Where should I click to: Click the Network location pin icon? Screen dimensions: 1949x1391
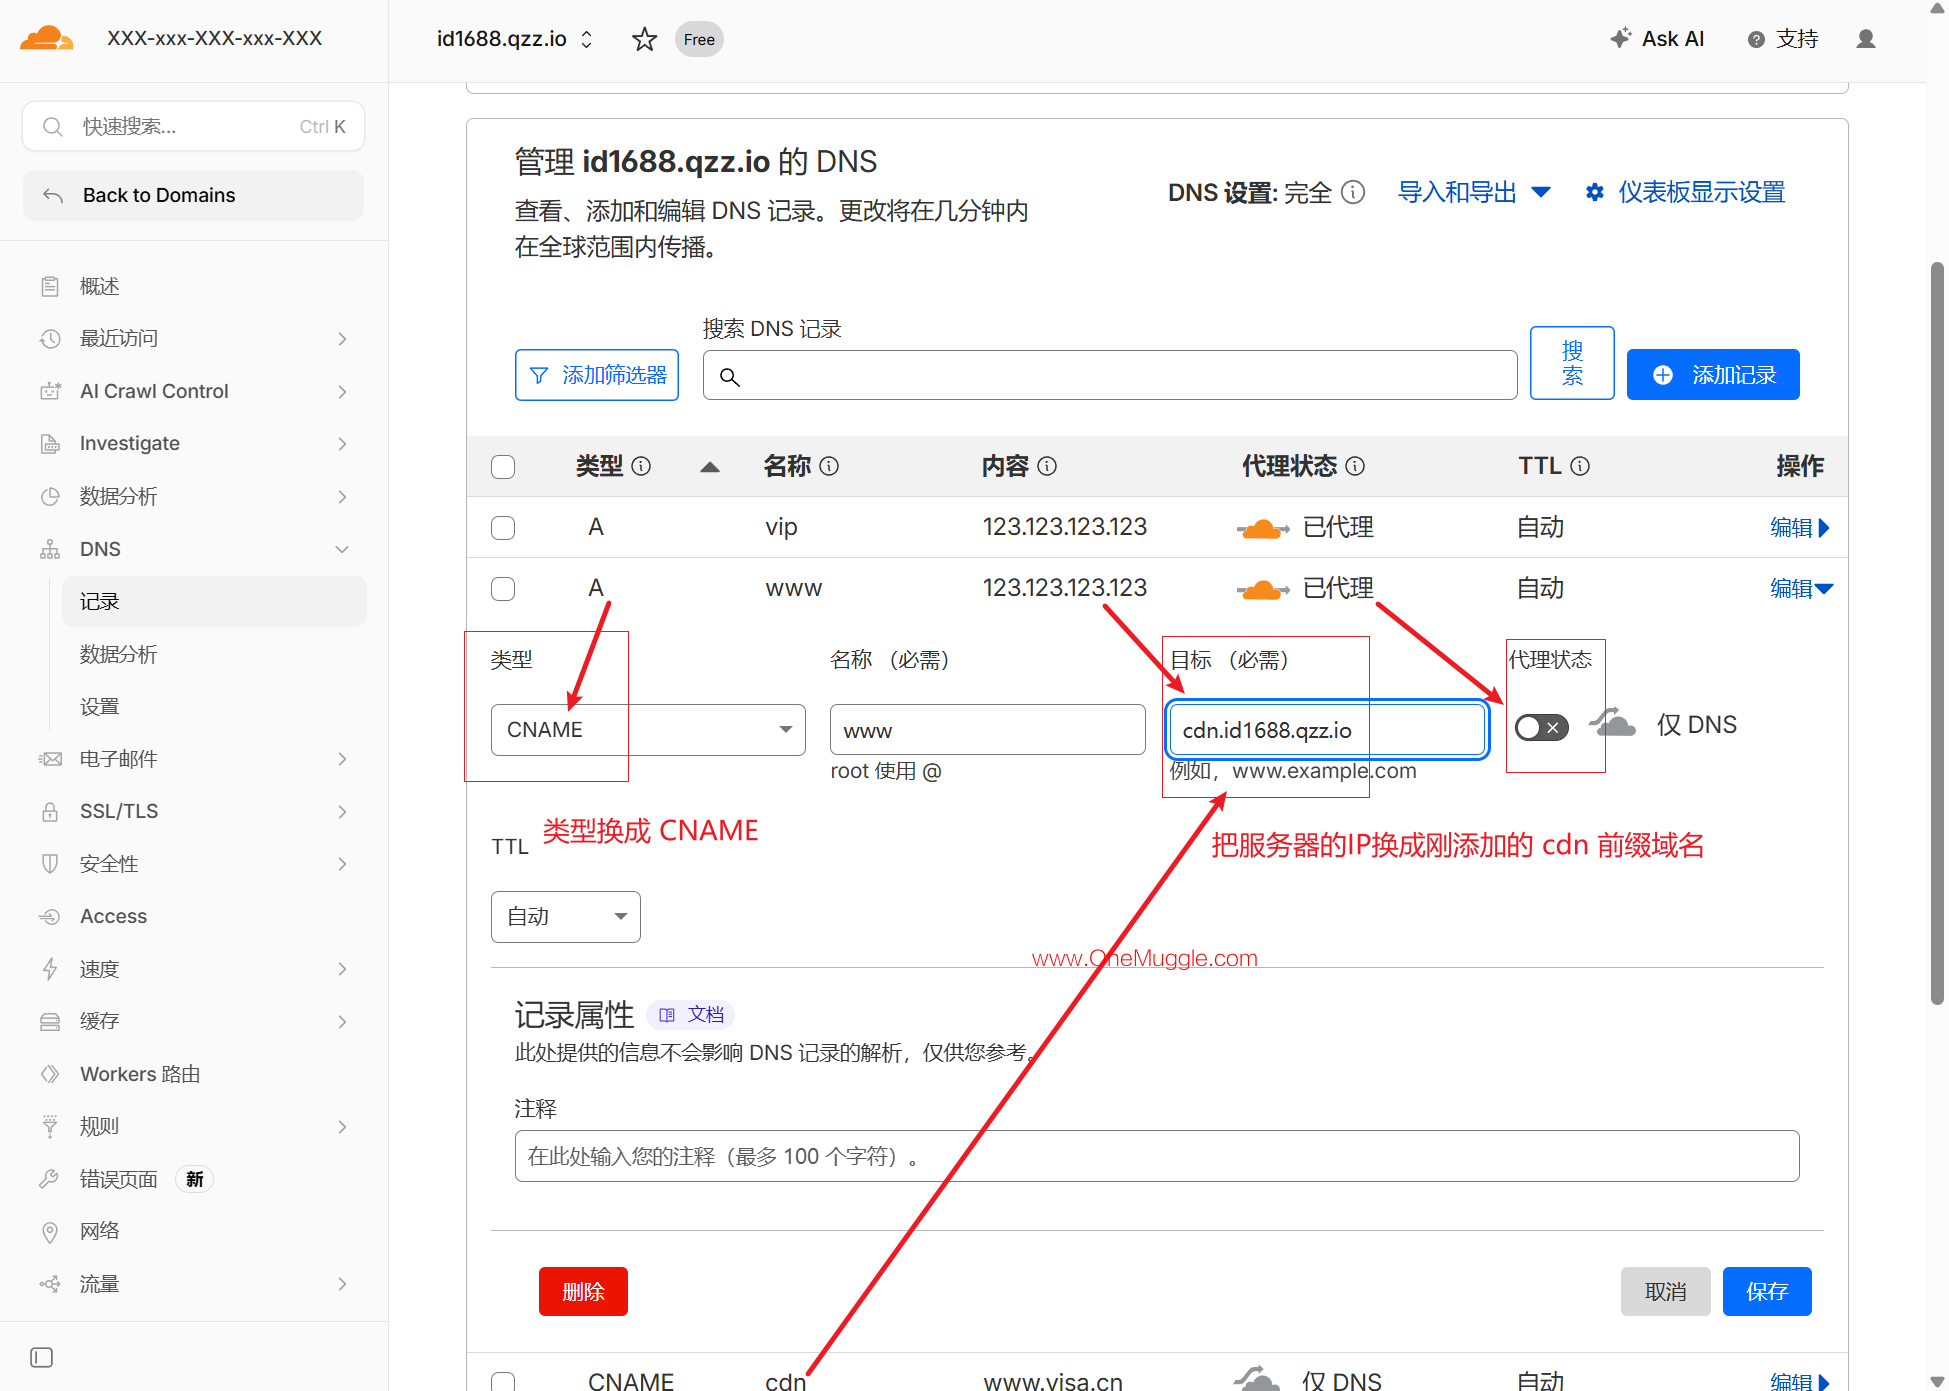(x=50, y=1232)
